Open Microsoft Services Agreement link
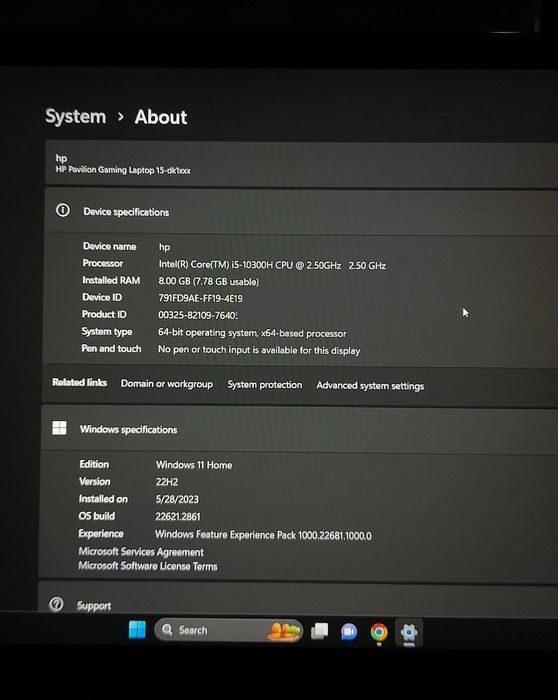 (141, 552)
